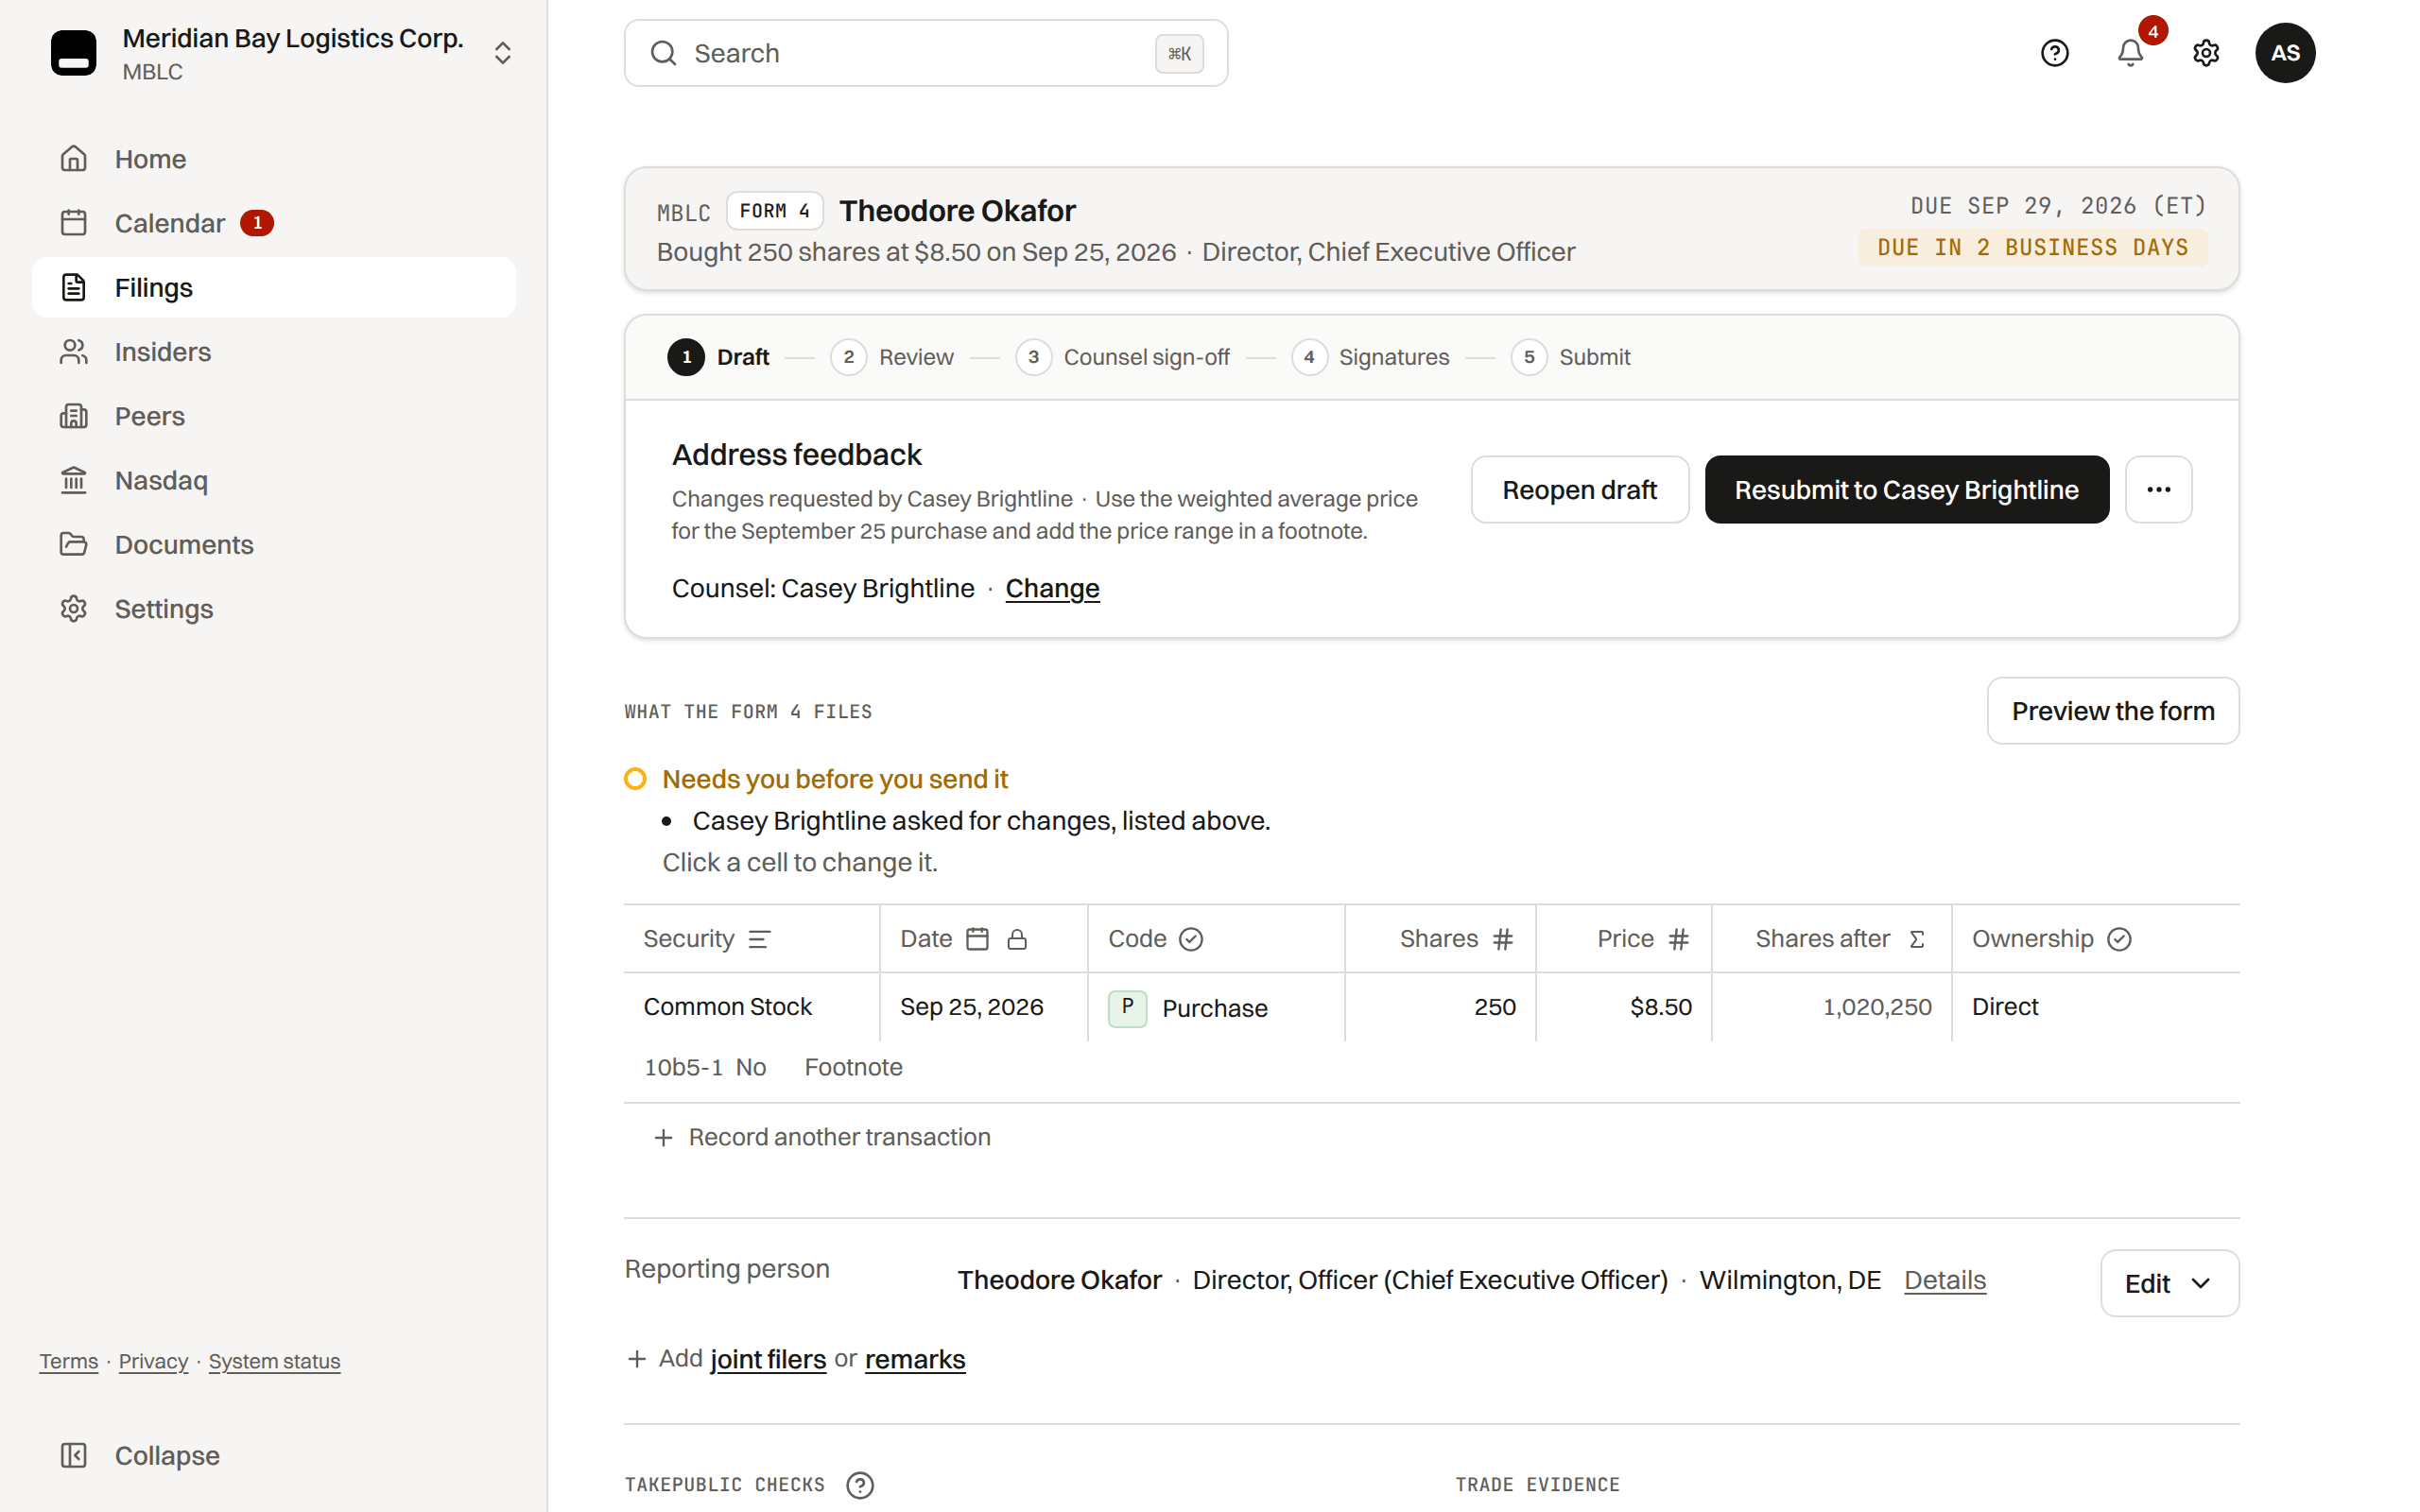
Task: Select the Signatures step
Action: [1370, 357]
